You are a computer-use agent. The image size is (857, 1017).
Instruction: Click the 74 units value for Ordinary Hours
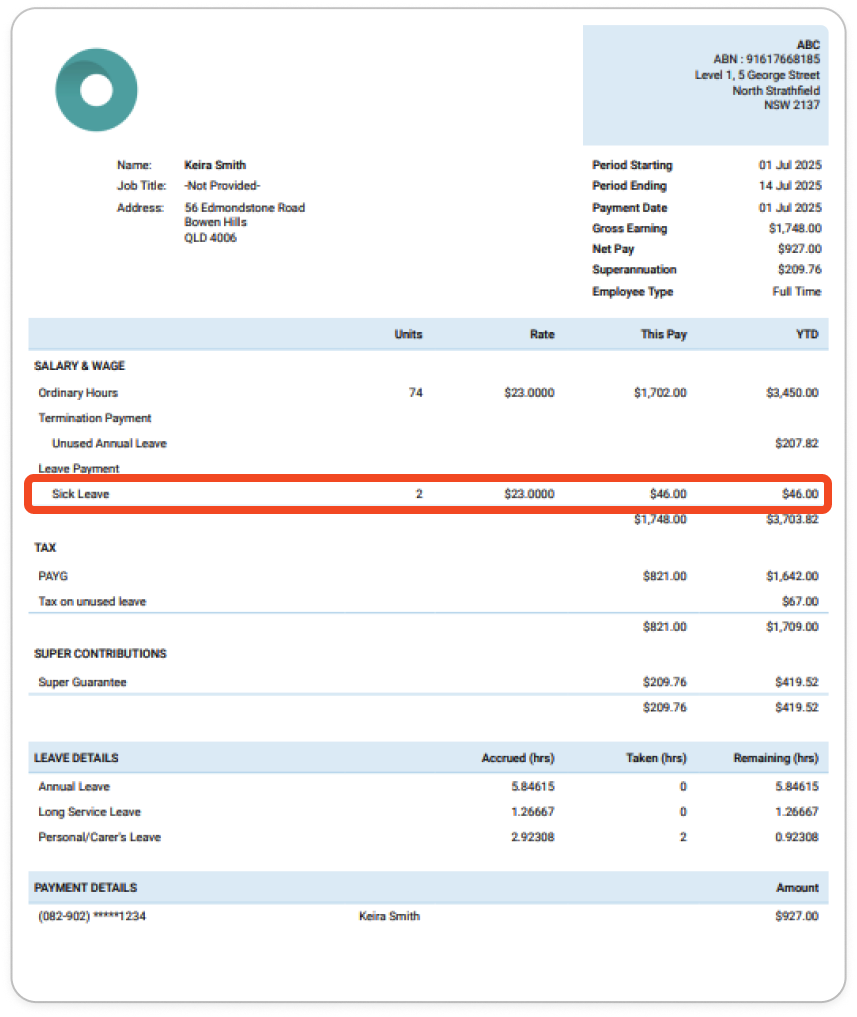coord(416,392)
